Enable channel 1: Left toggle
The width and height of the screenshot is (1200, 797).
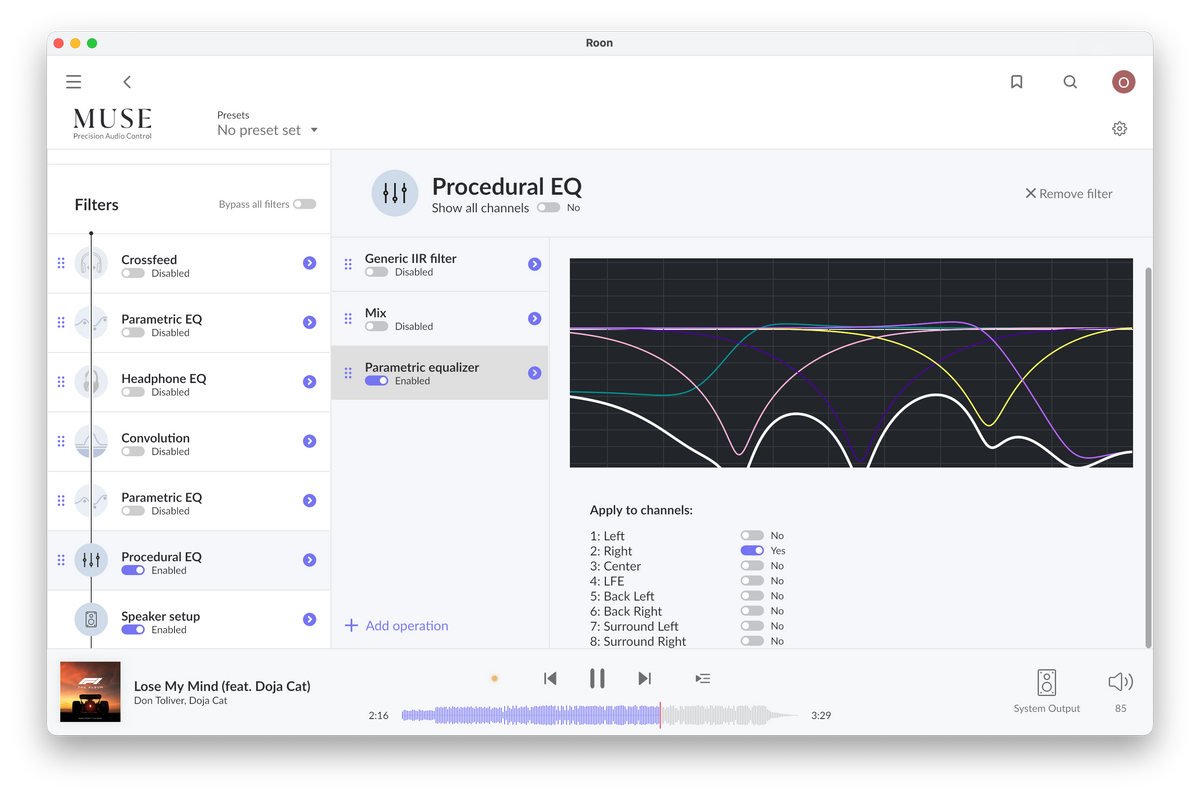tap(752, 536)
